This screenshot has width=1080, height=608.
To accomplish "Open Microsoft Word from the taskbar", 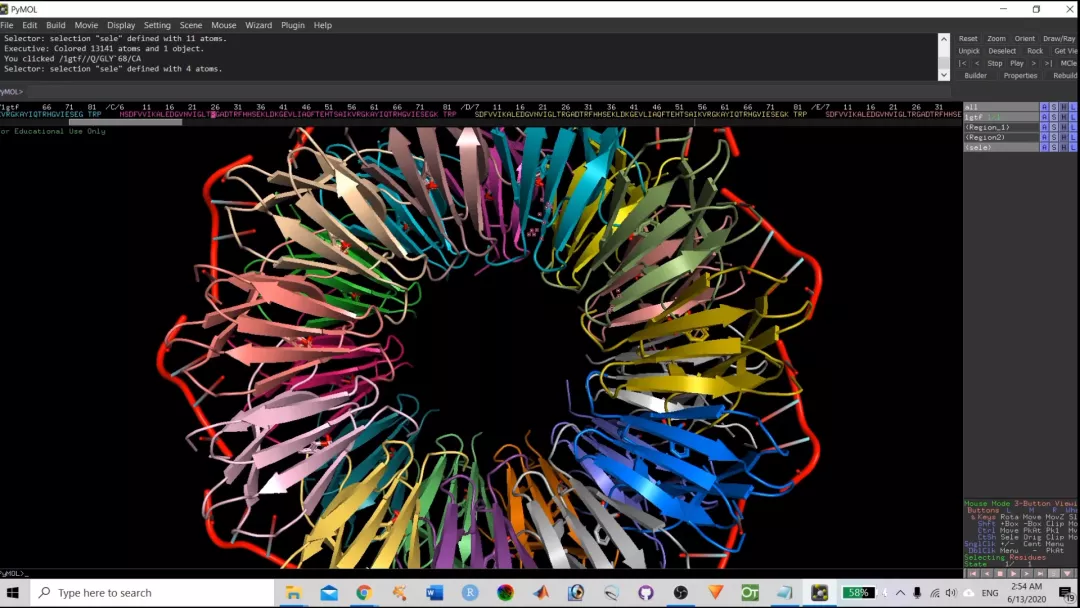I will point(434,593).
